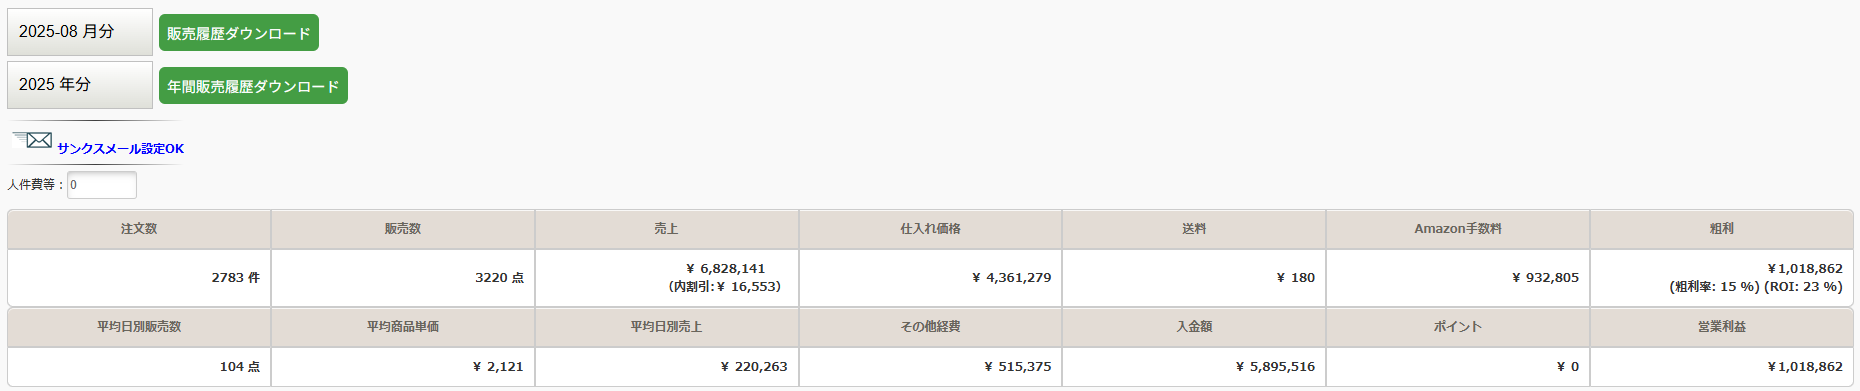Click the Amazon手数料 column header
Image resolution: width=1860 pixels, height=391 pixels.
1458,229
